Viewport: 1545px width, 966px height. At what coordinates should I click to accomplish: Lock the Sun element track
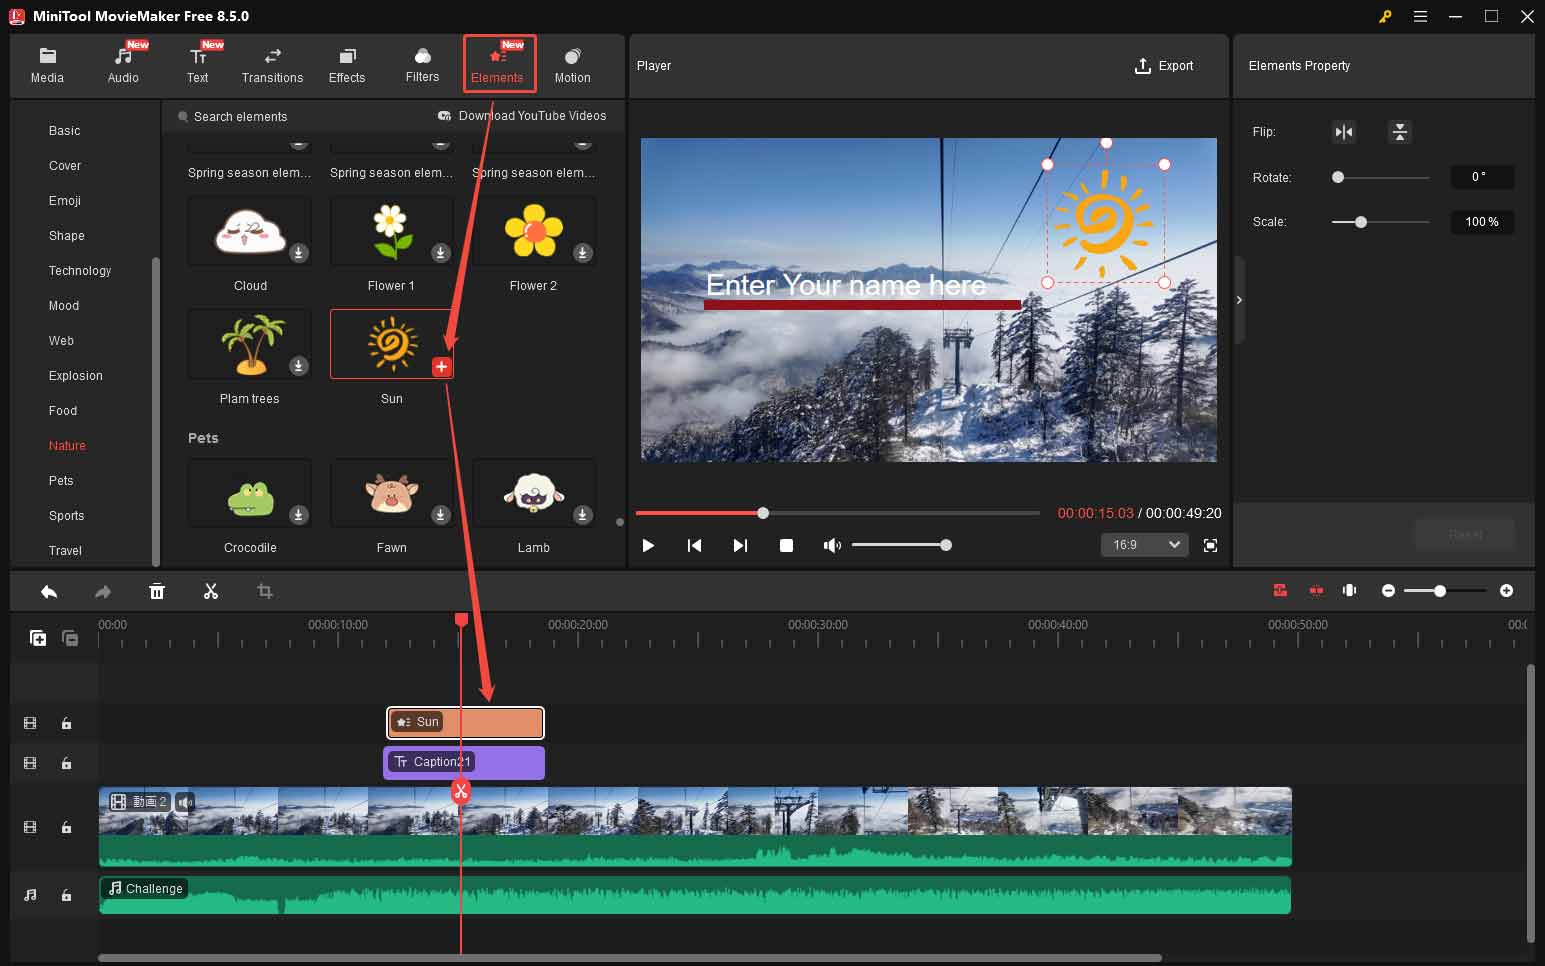66,722
